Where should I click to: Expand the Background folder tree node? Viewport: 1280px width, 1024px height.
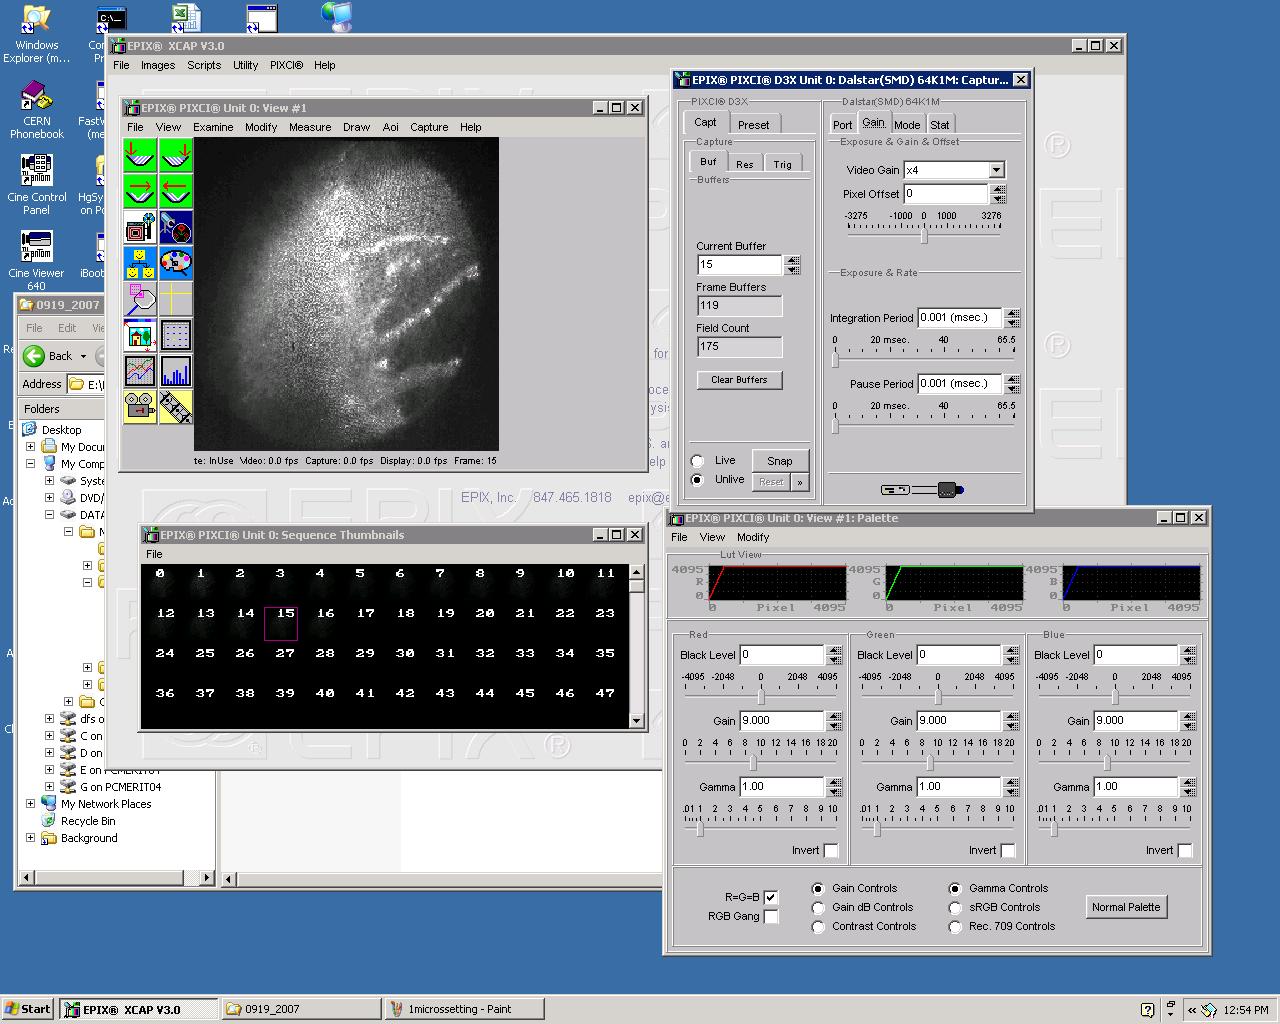pos(30,838)
